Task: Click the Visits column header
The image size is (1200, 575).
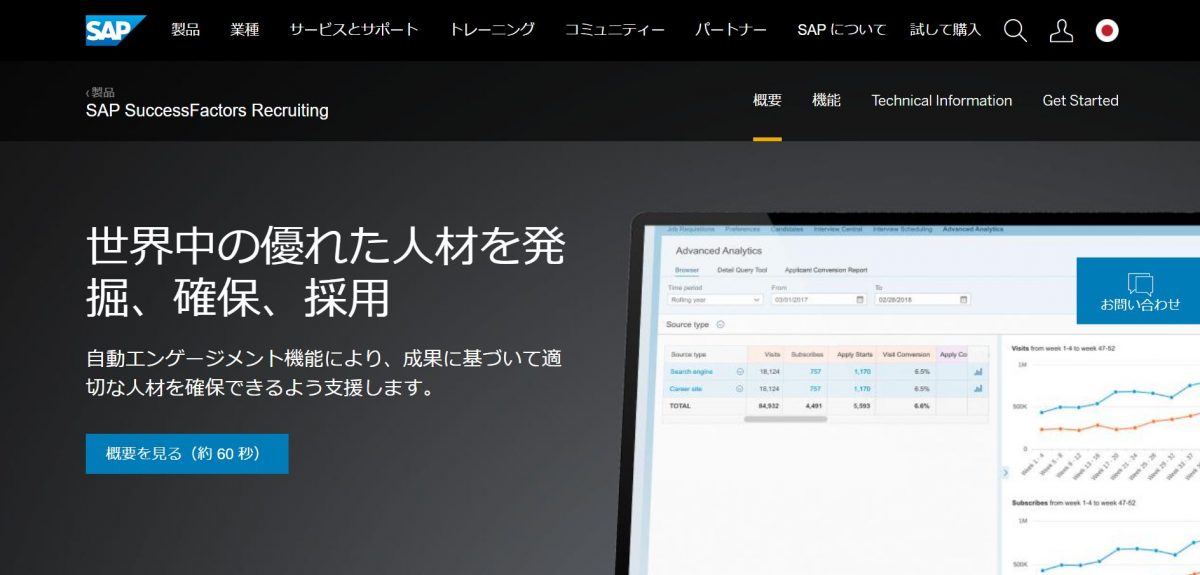Action: pyautogui.click(x=772, y=354)
